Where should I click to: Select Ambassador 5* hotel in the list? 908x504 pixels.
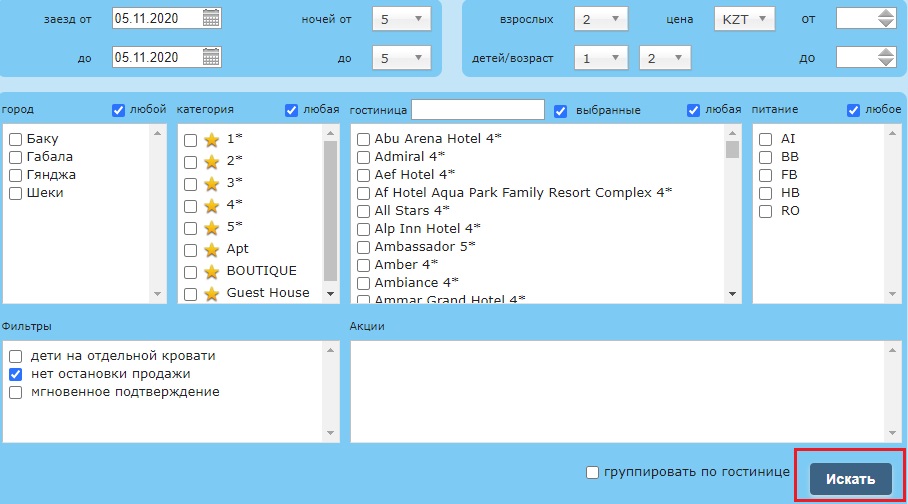tap(365, 247)
